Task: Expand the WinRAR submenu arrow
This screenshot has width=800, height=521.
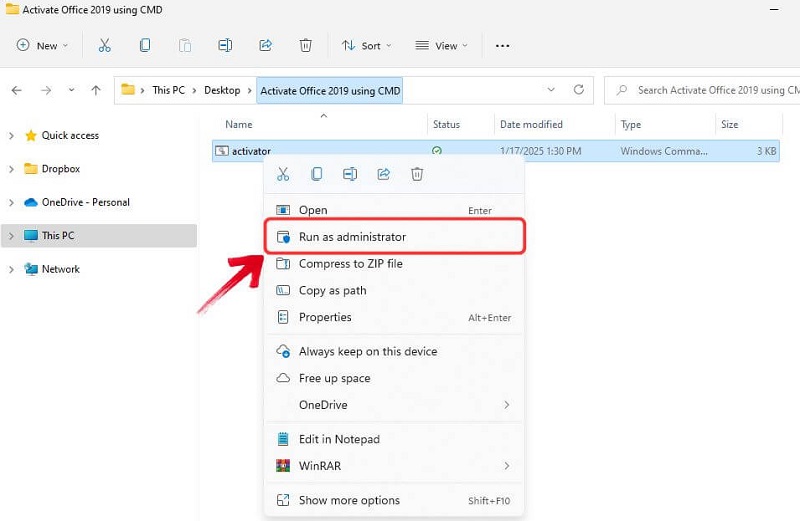Action: [507, 465]
